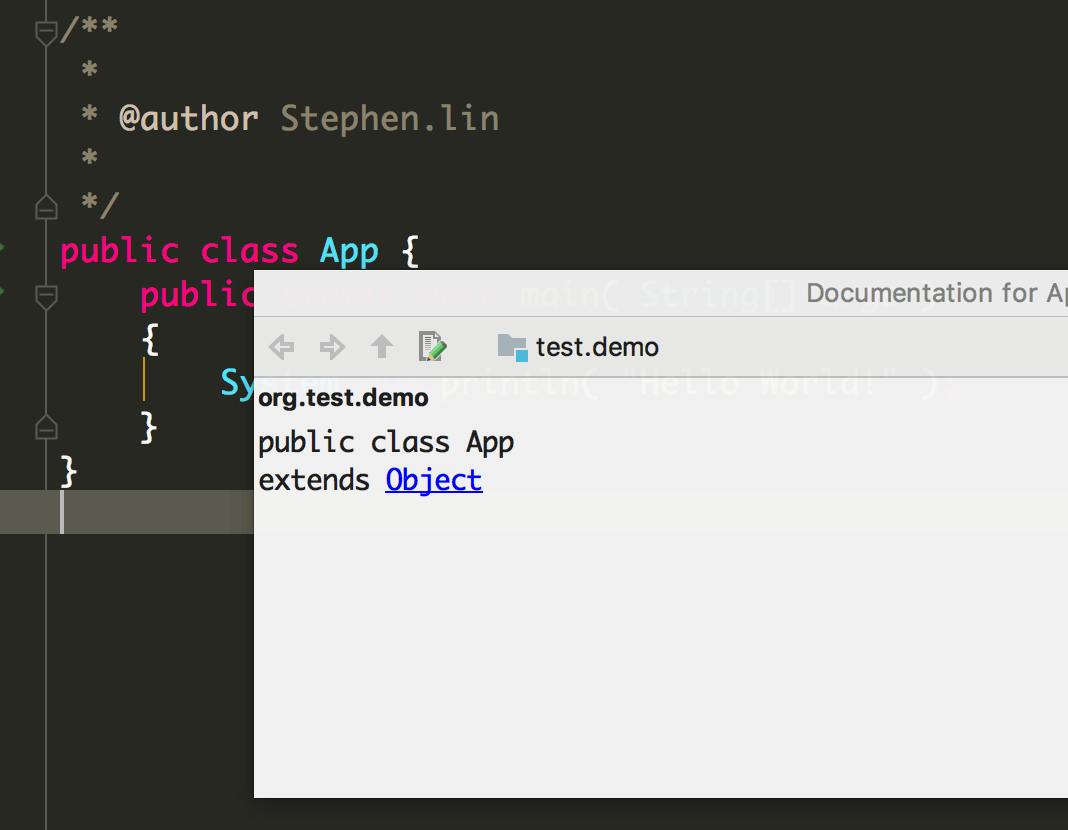Click the Forward arrow in documentation popup
This screenshot has width=1068, height=830.
point(332,347)
